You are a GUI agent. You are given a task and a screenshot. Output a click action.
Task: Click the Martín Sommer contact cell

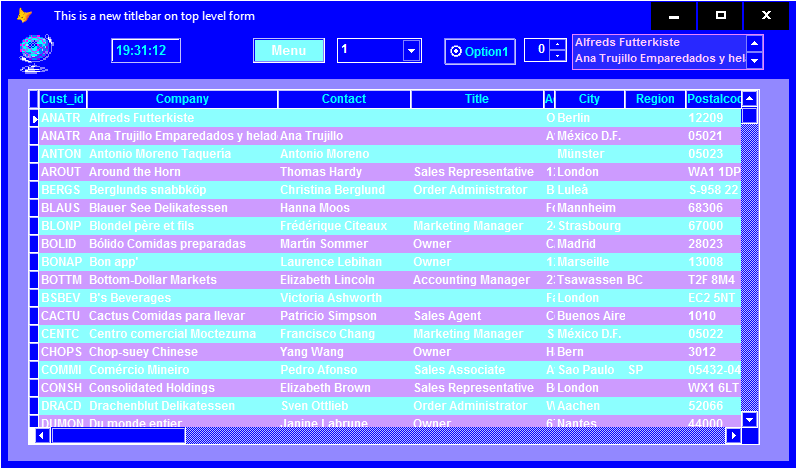tap(344, 244)
